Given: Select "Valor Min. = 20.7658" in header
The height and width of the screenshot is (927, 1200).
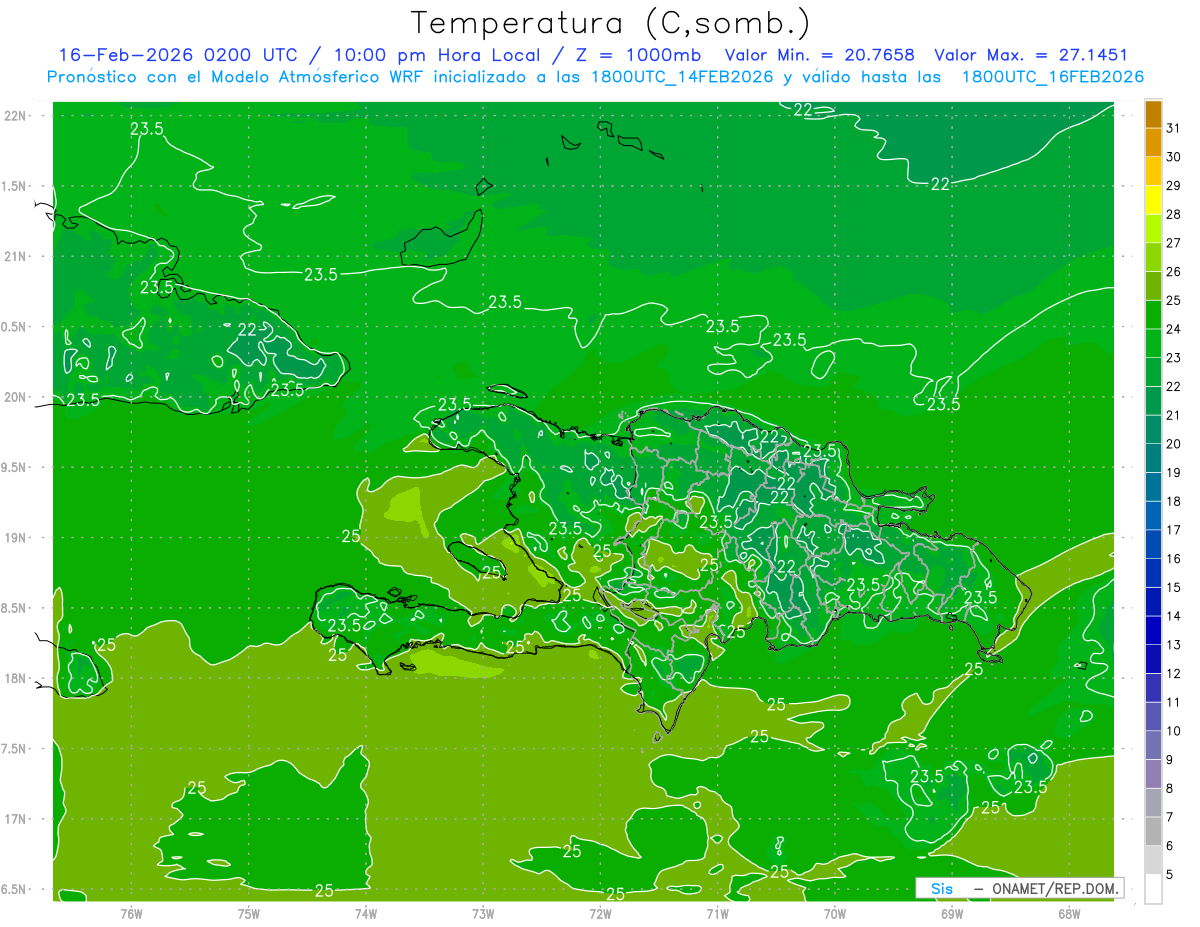Looking at the screenshot, I should click(x=820, y=55).
